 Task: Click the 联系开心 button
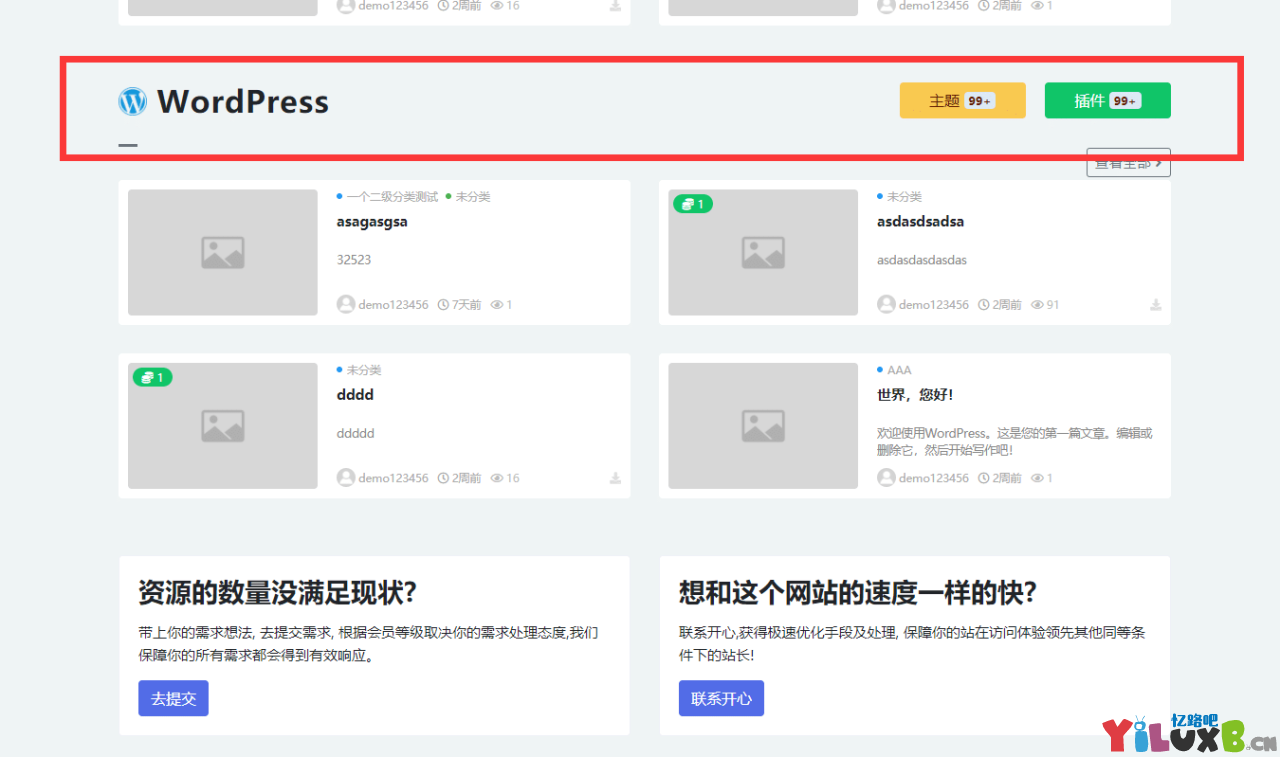[721, 698]
